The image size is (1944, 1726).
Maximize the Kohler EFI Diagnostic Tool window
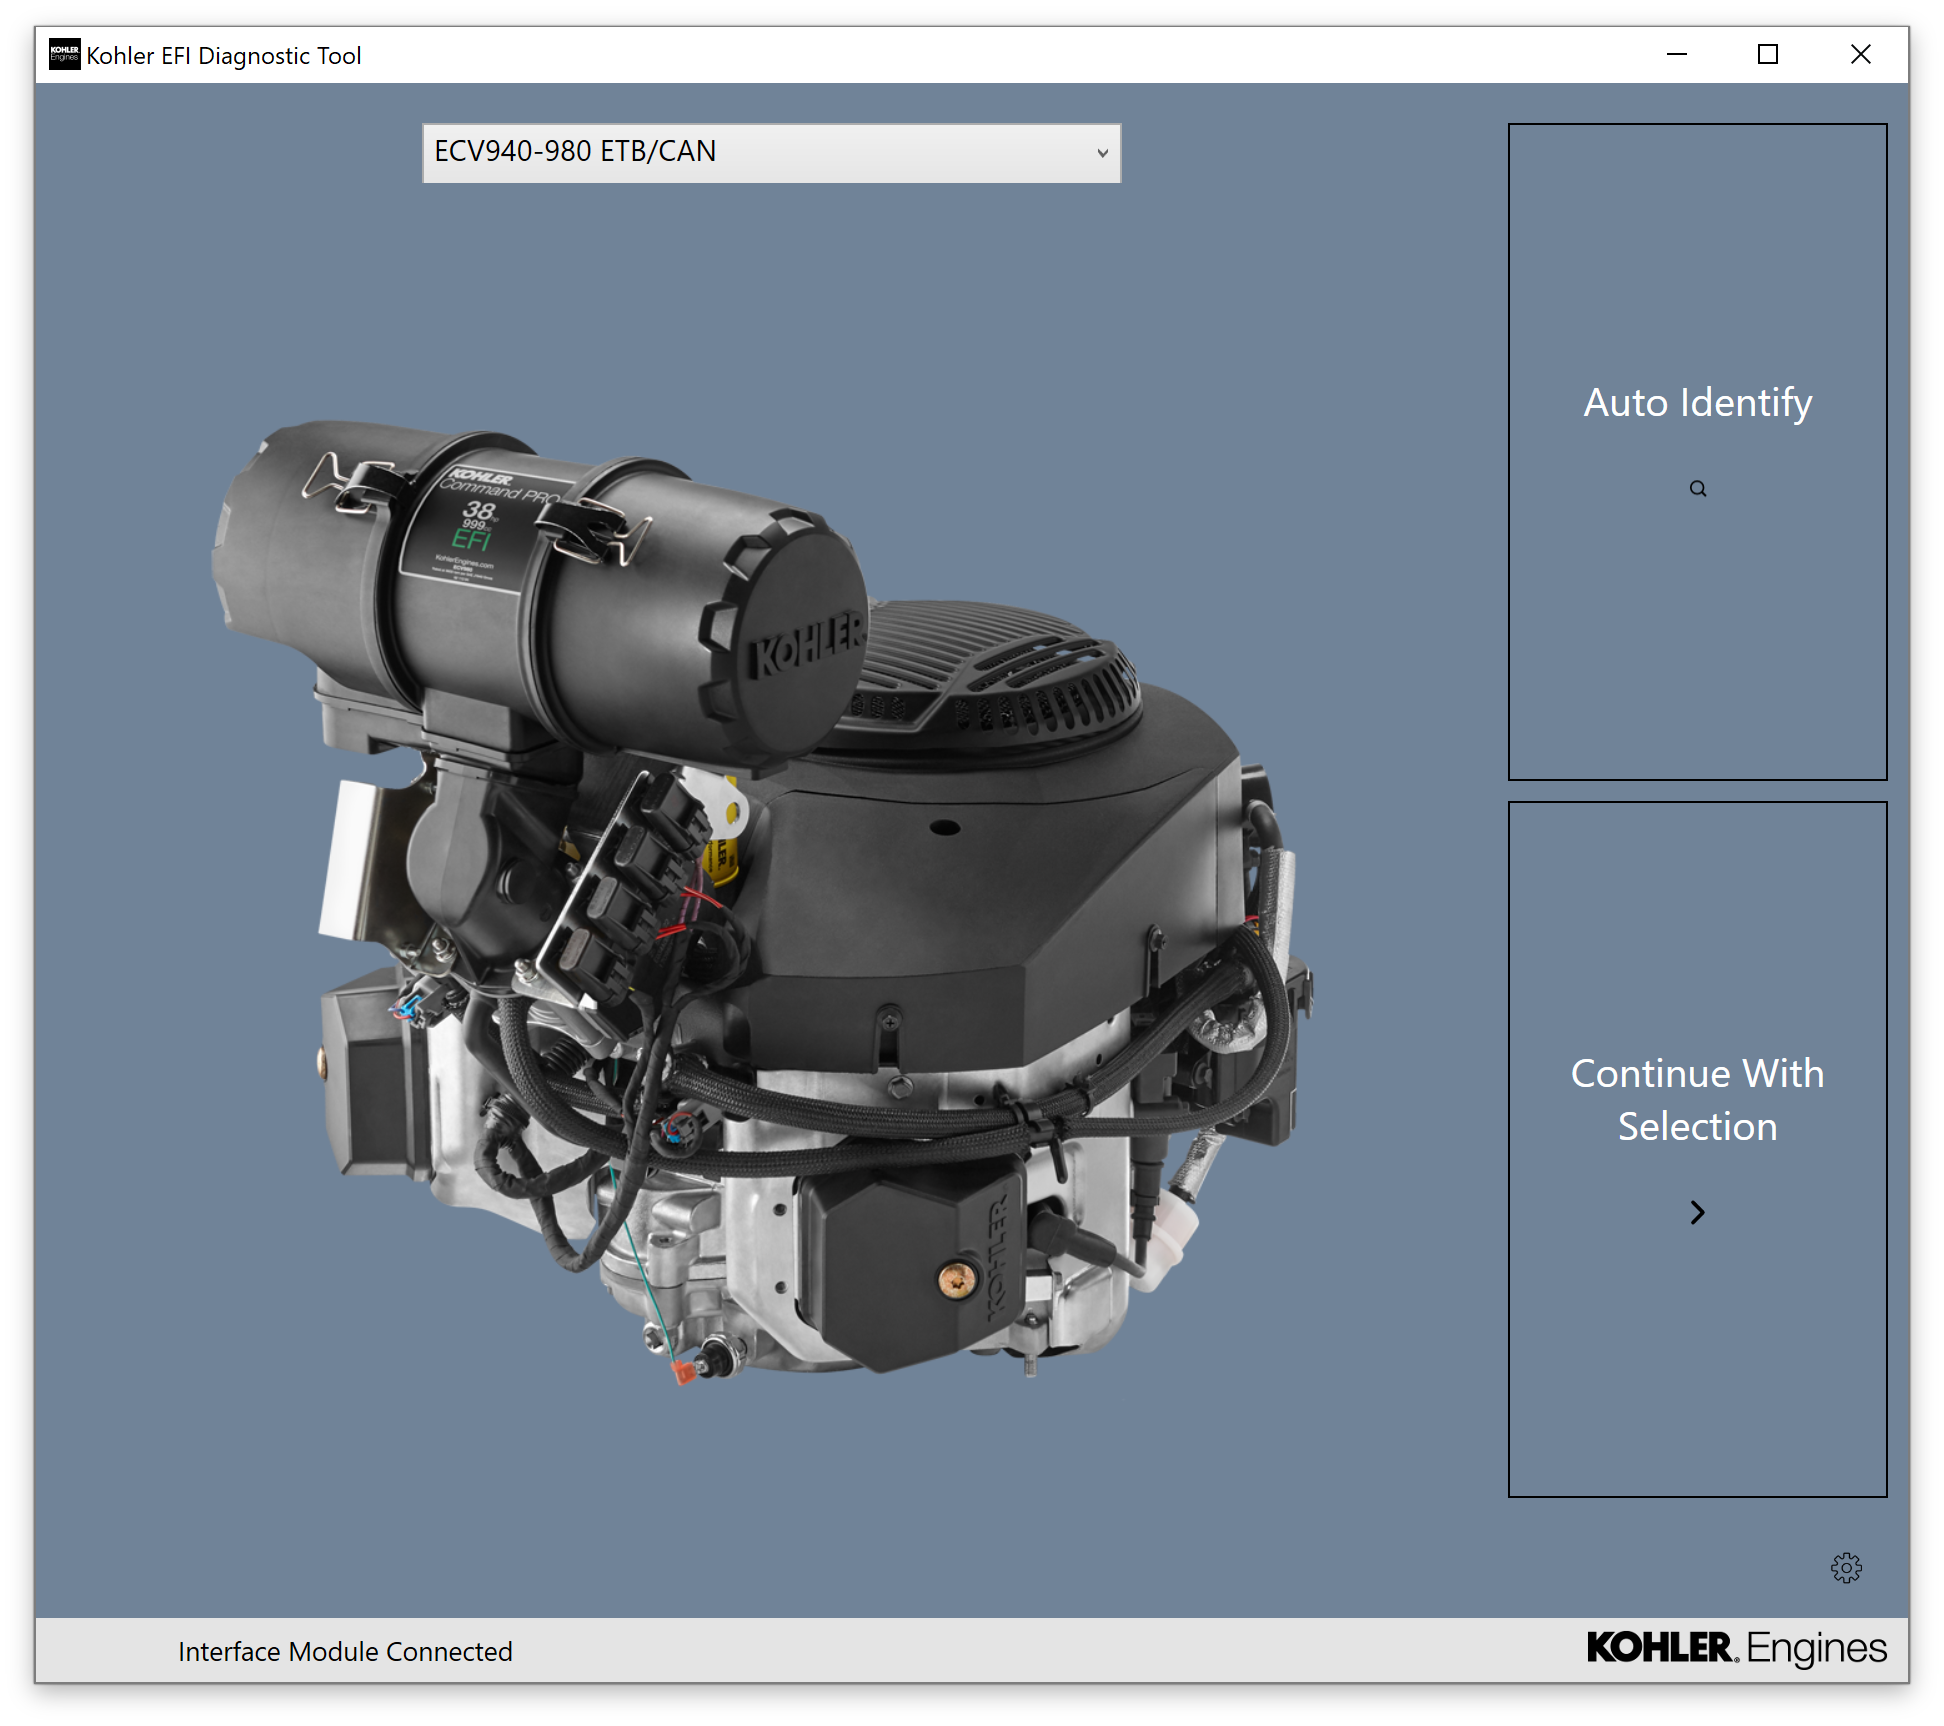coord(1768,54)
